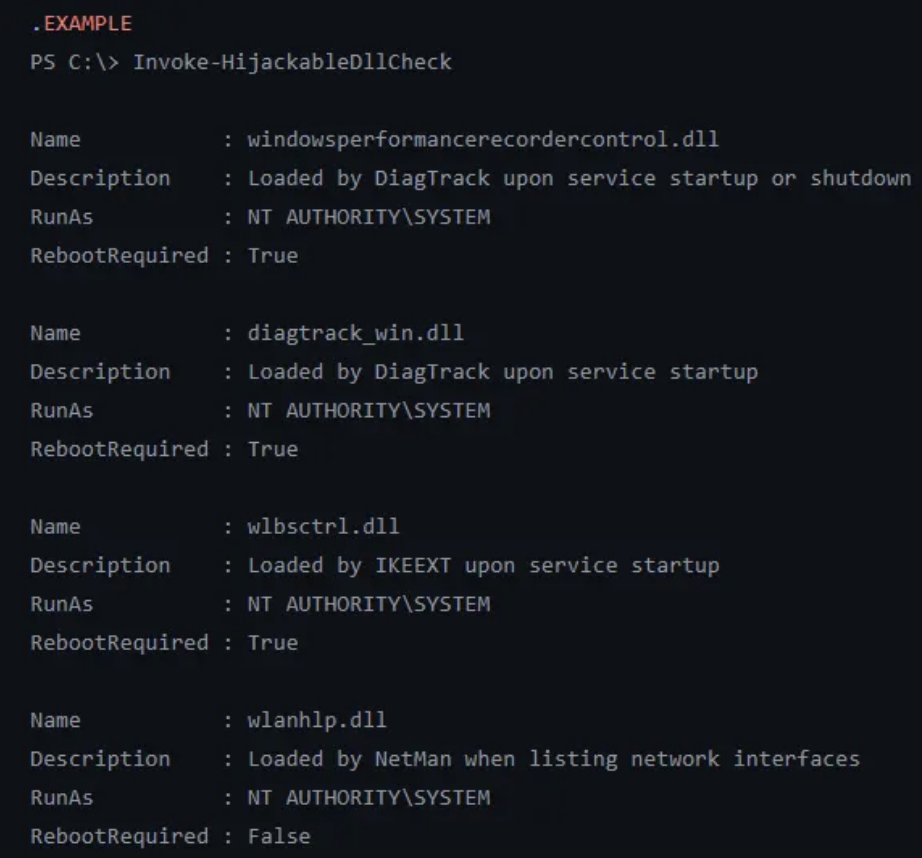Click the Loaded by IKEEXT description text
This screenshot has height=858, width=922.
point(483,565)
